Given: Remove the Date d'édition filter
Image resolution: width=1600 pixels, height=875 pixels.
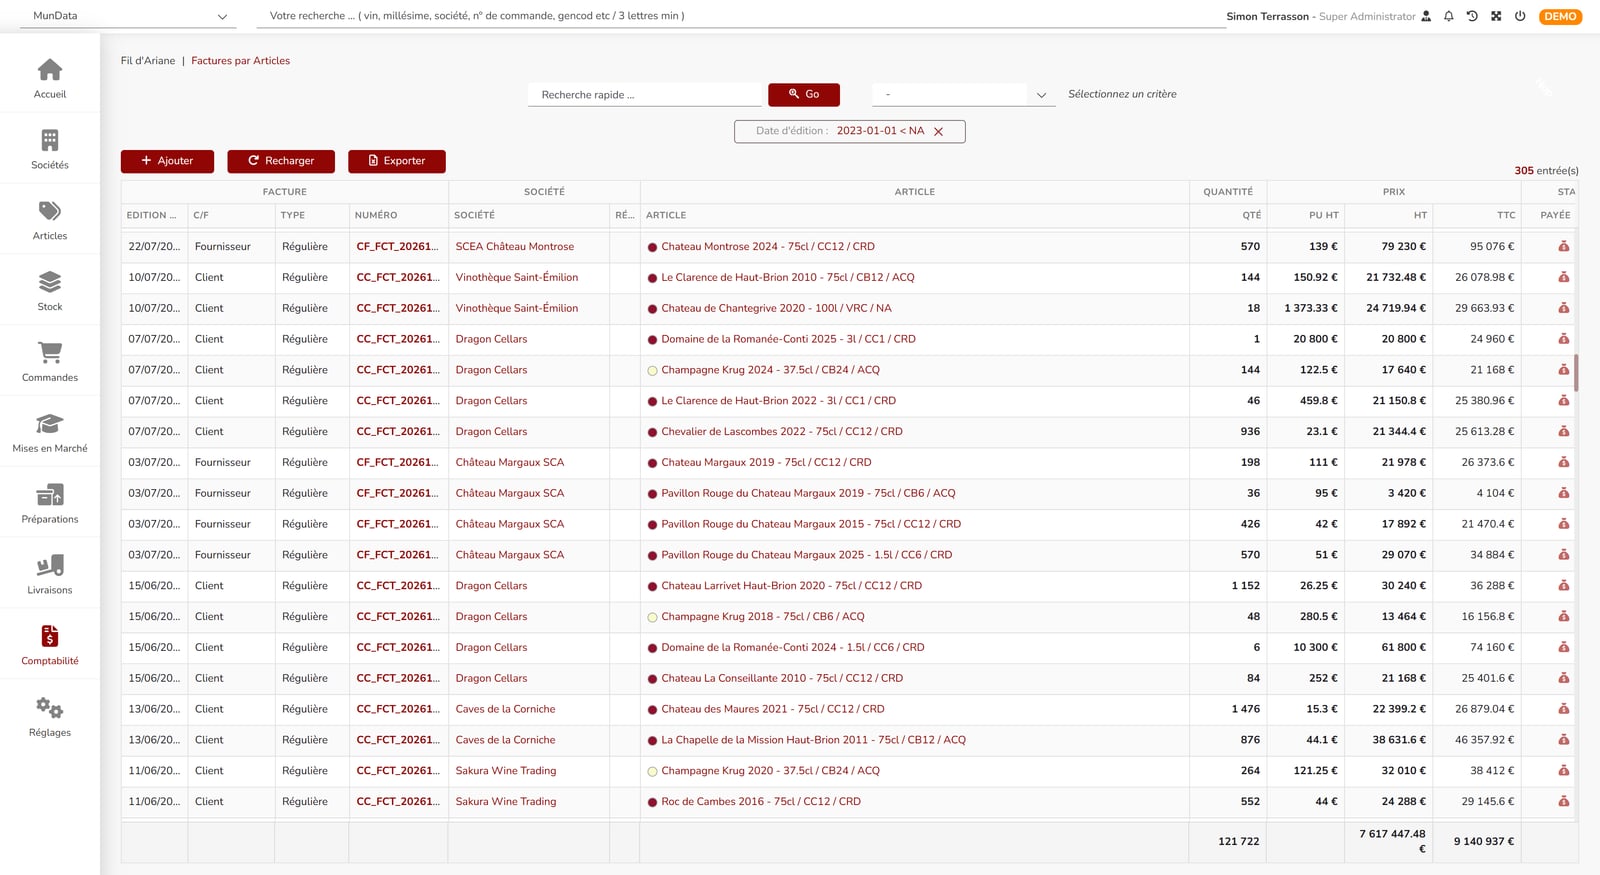Looking at the screenshot, I should coord(938,131).
